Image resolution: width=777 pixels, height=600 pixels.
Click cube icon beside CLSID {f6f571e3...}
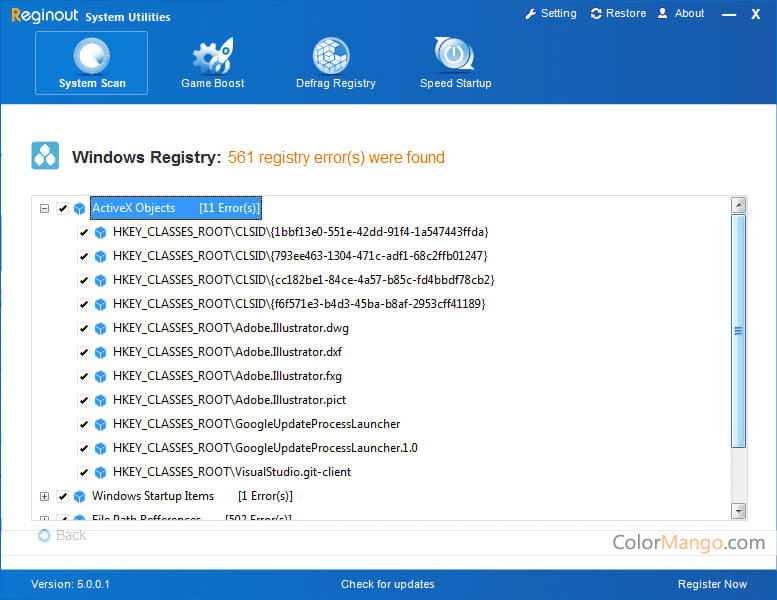point(100,305)
